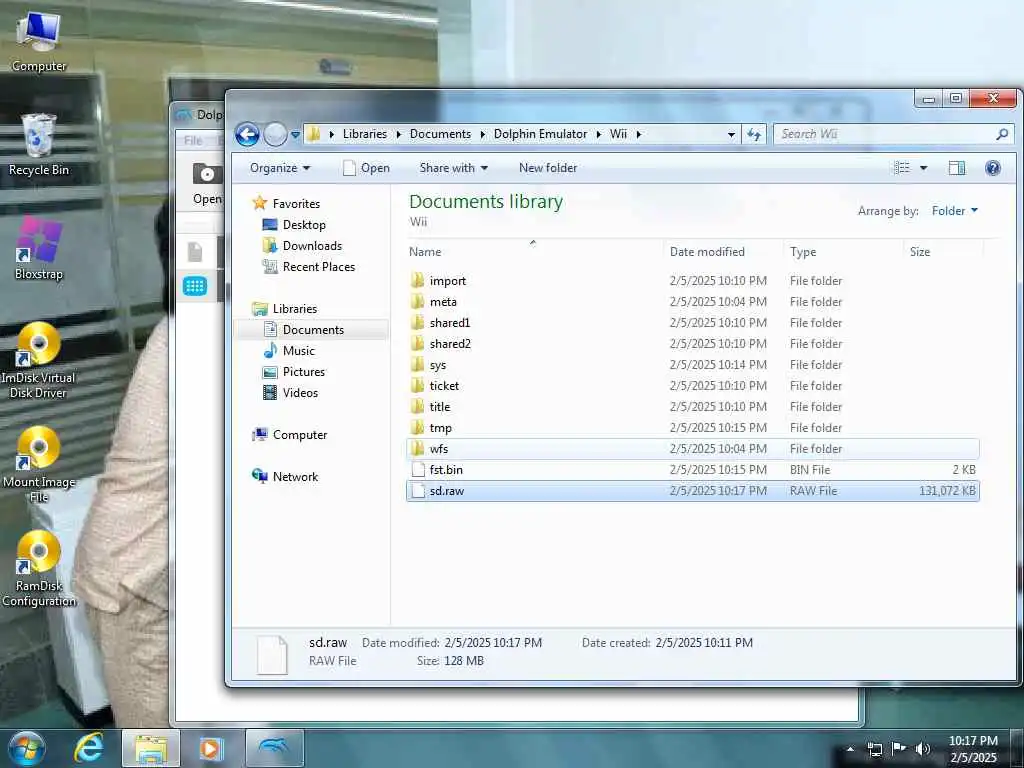1024x768 pixels.
Task: Open the Windows Start button
Action: [x=25, y=748]
